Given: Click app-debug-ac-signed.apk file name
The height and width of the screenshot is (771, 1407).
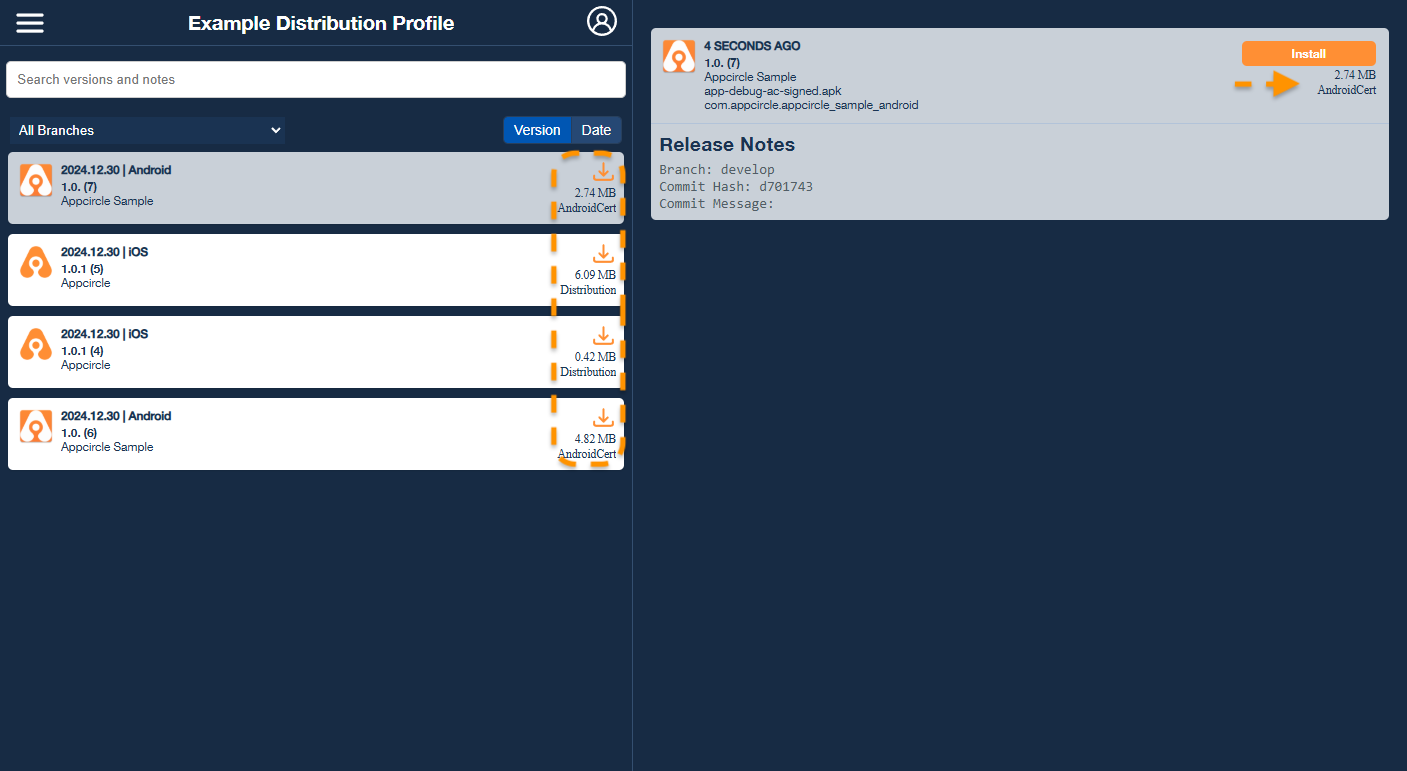Looking at the screenshot, I should click(773, 91).
